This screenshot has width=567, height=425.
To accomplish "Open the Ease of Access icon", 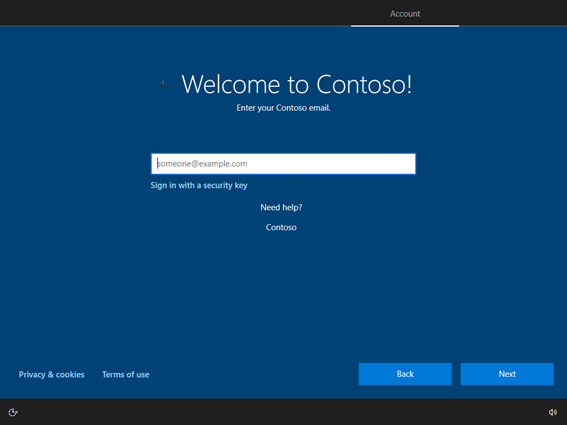I will click(x=13, y=412).
